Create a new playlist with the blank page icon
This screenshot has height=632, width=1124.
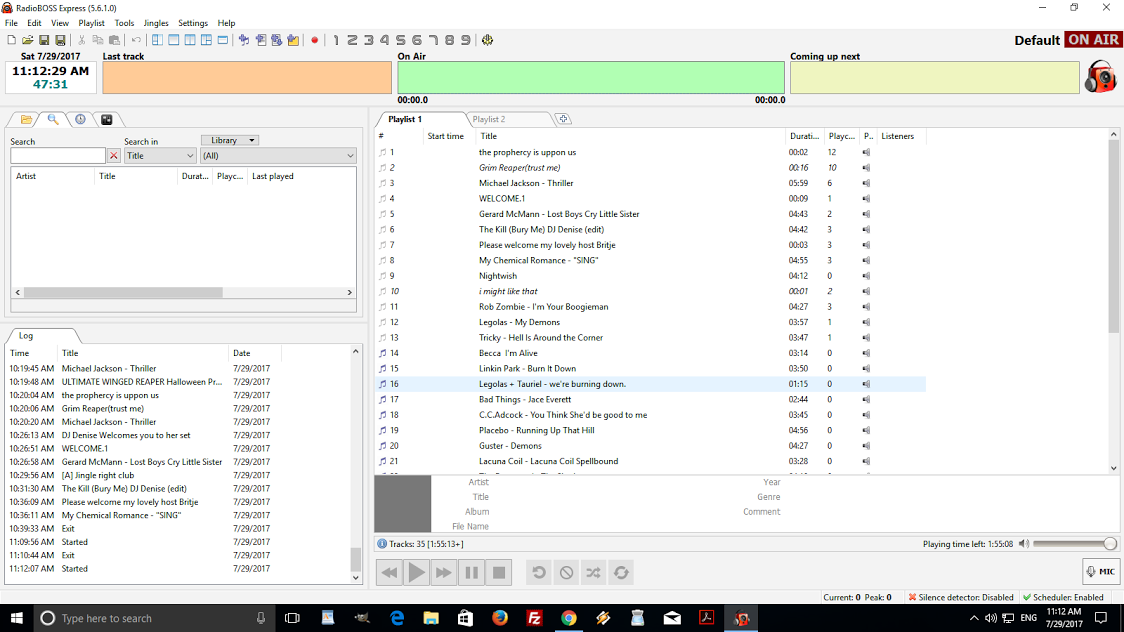pos(11,40)
